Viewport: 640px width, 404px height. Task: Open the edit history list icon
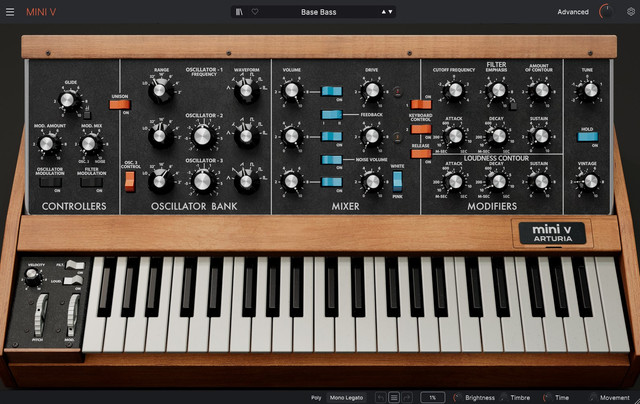pos(394,397)
